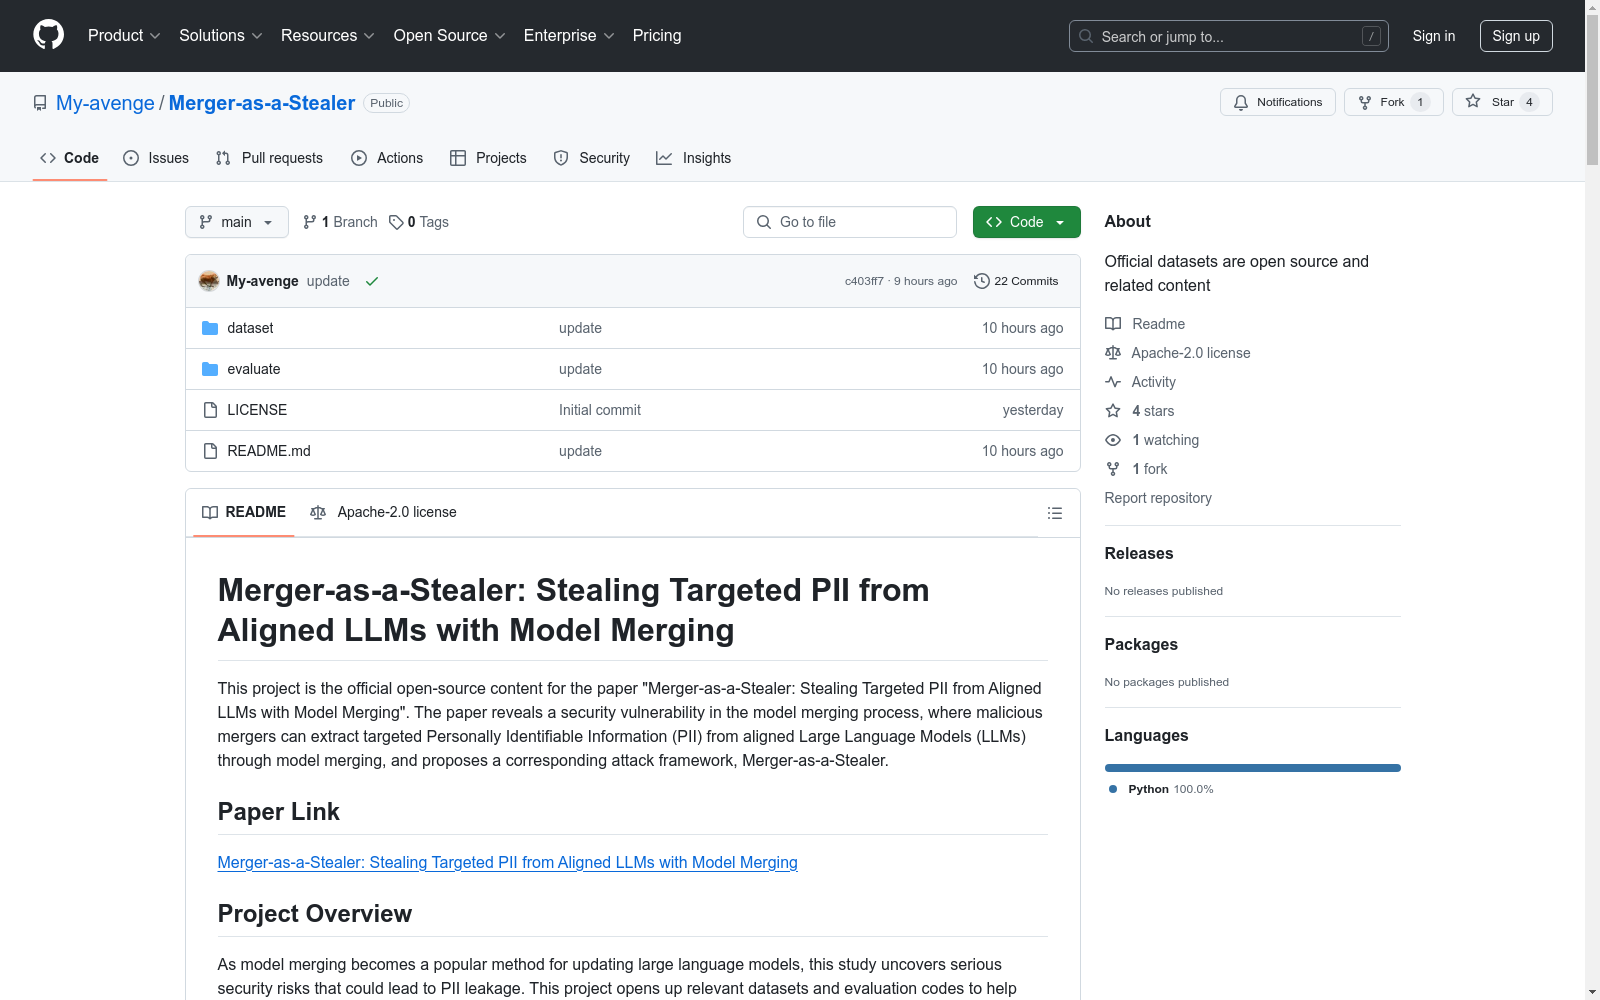
Task: Expand the Product menu
Action: pos(124,36)
